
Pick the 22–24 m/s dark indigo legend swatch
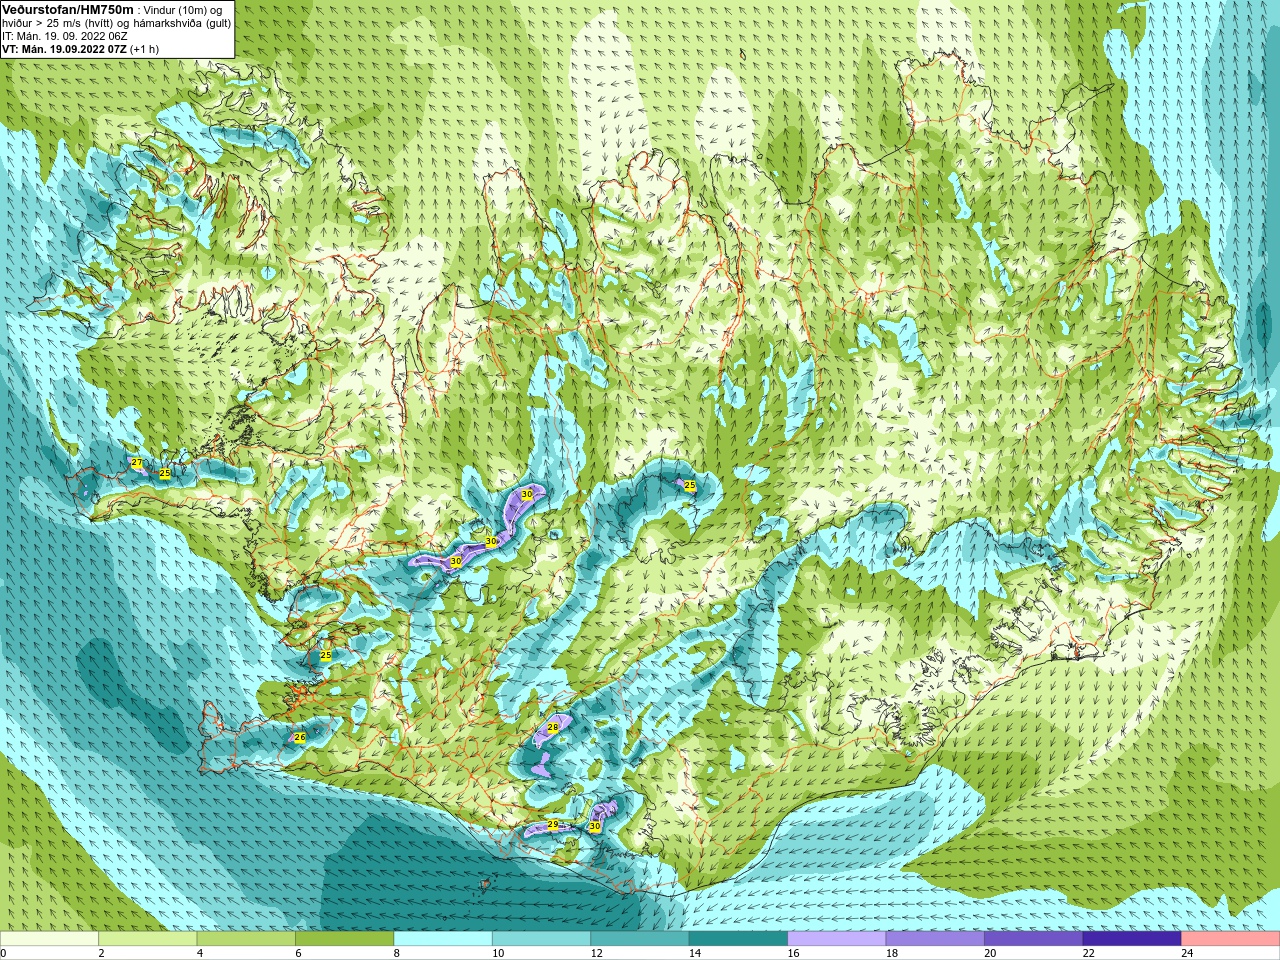click(x=1132, y=939)
